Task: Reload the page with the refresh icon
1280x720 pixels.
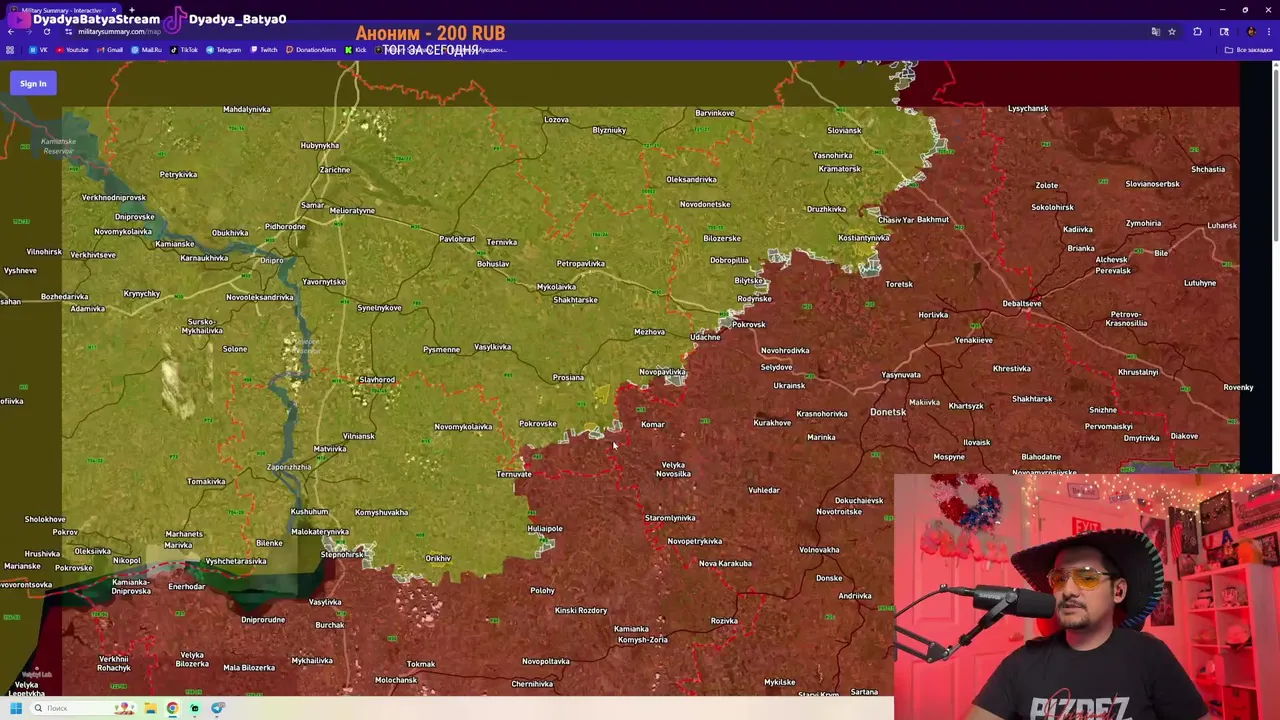Action: [46, 32]
